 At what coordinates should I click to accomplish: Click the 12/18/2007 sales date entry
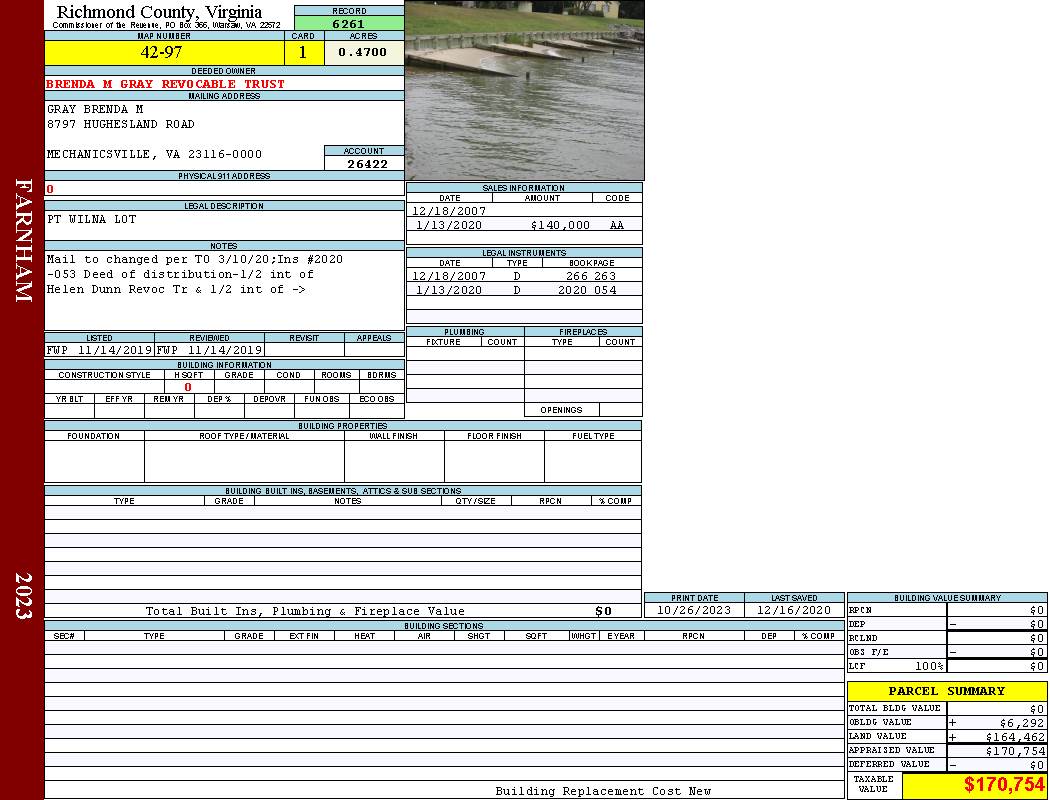click(x=449, y=211)
